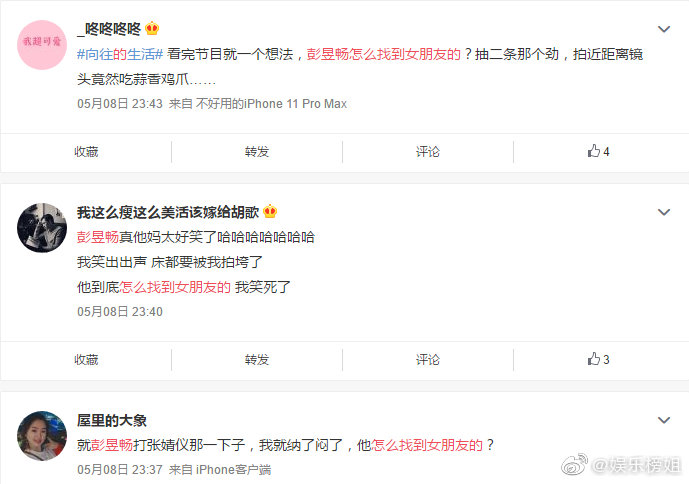Open avatar of 屋里的大象

click(42, 436)
